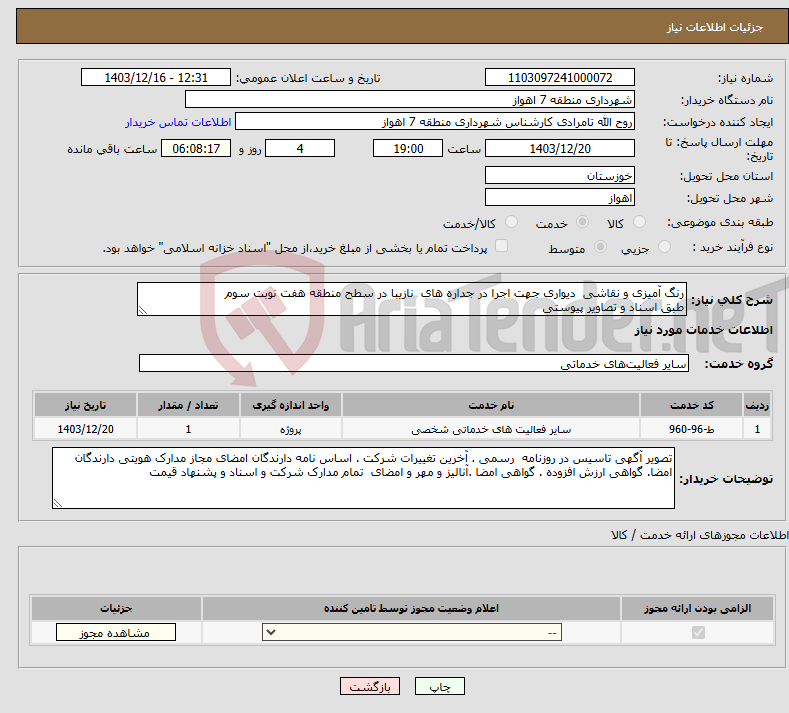789x713 pixels.
Task: Select the خدمت radio button
Action: 582,221
